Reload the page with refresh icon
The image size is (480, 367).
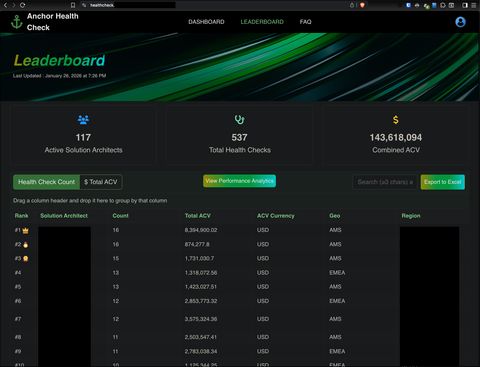[x=23, y=5]
